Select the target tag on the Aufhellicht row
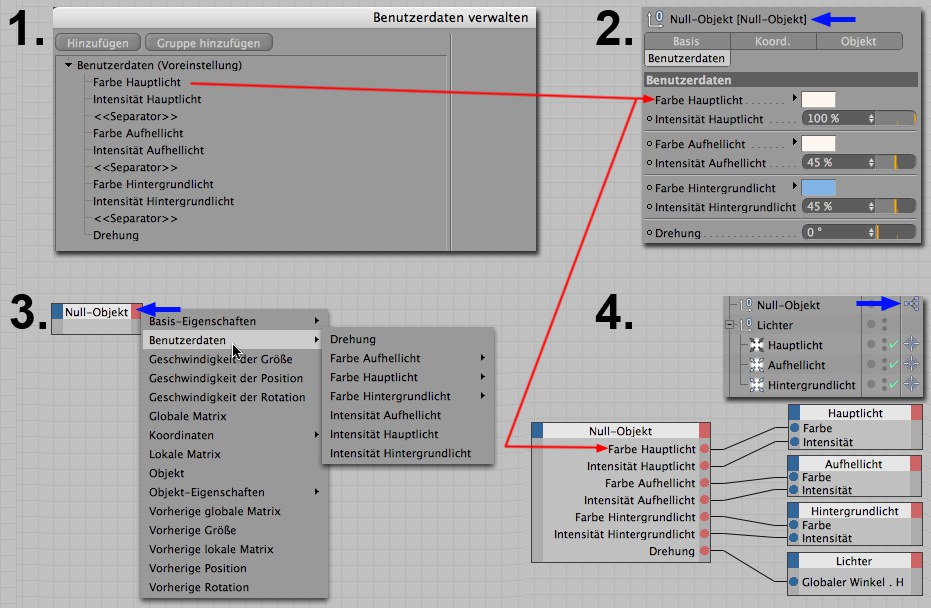The width and height of the screenshot is (931, 608). pyautogui.click(x=911, y=364)
